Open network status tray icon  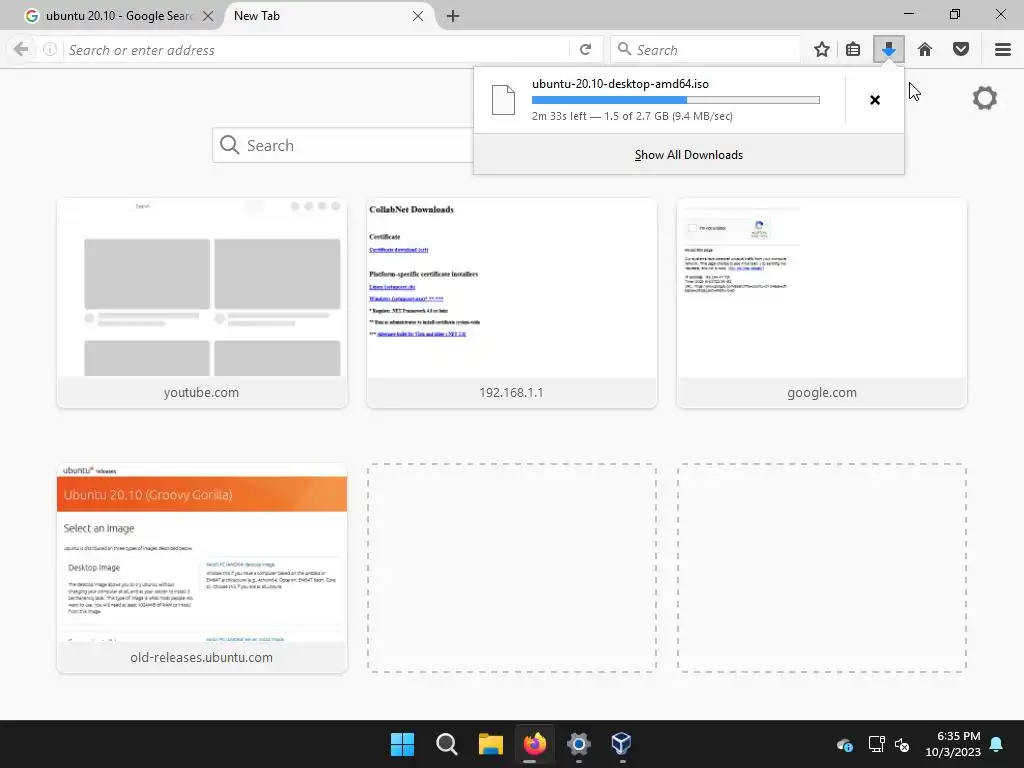click(876, 744)
